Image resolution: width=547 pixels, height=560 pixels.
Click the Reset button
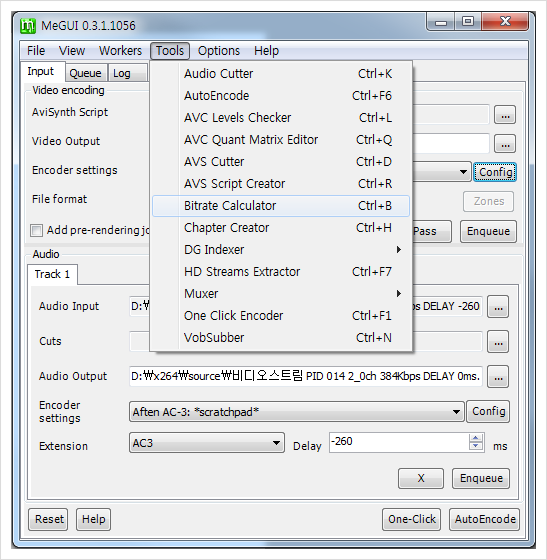[49, 519]
